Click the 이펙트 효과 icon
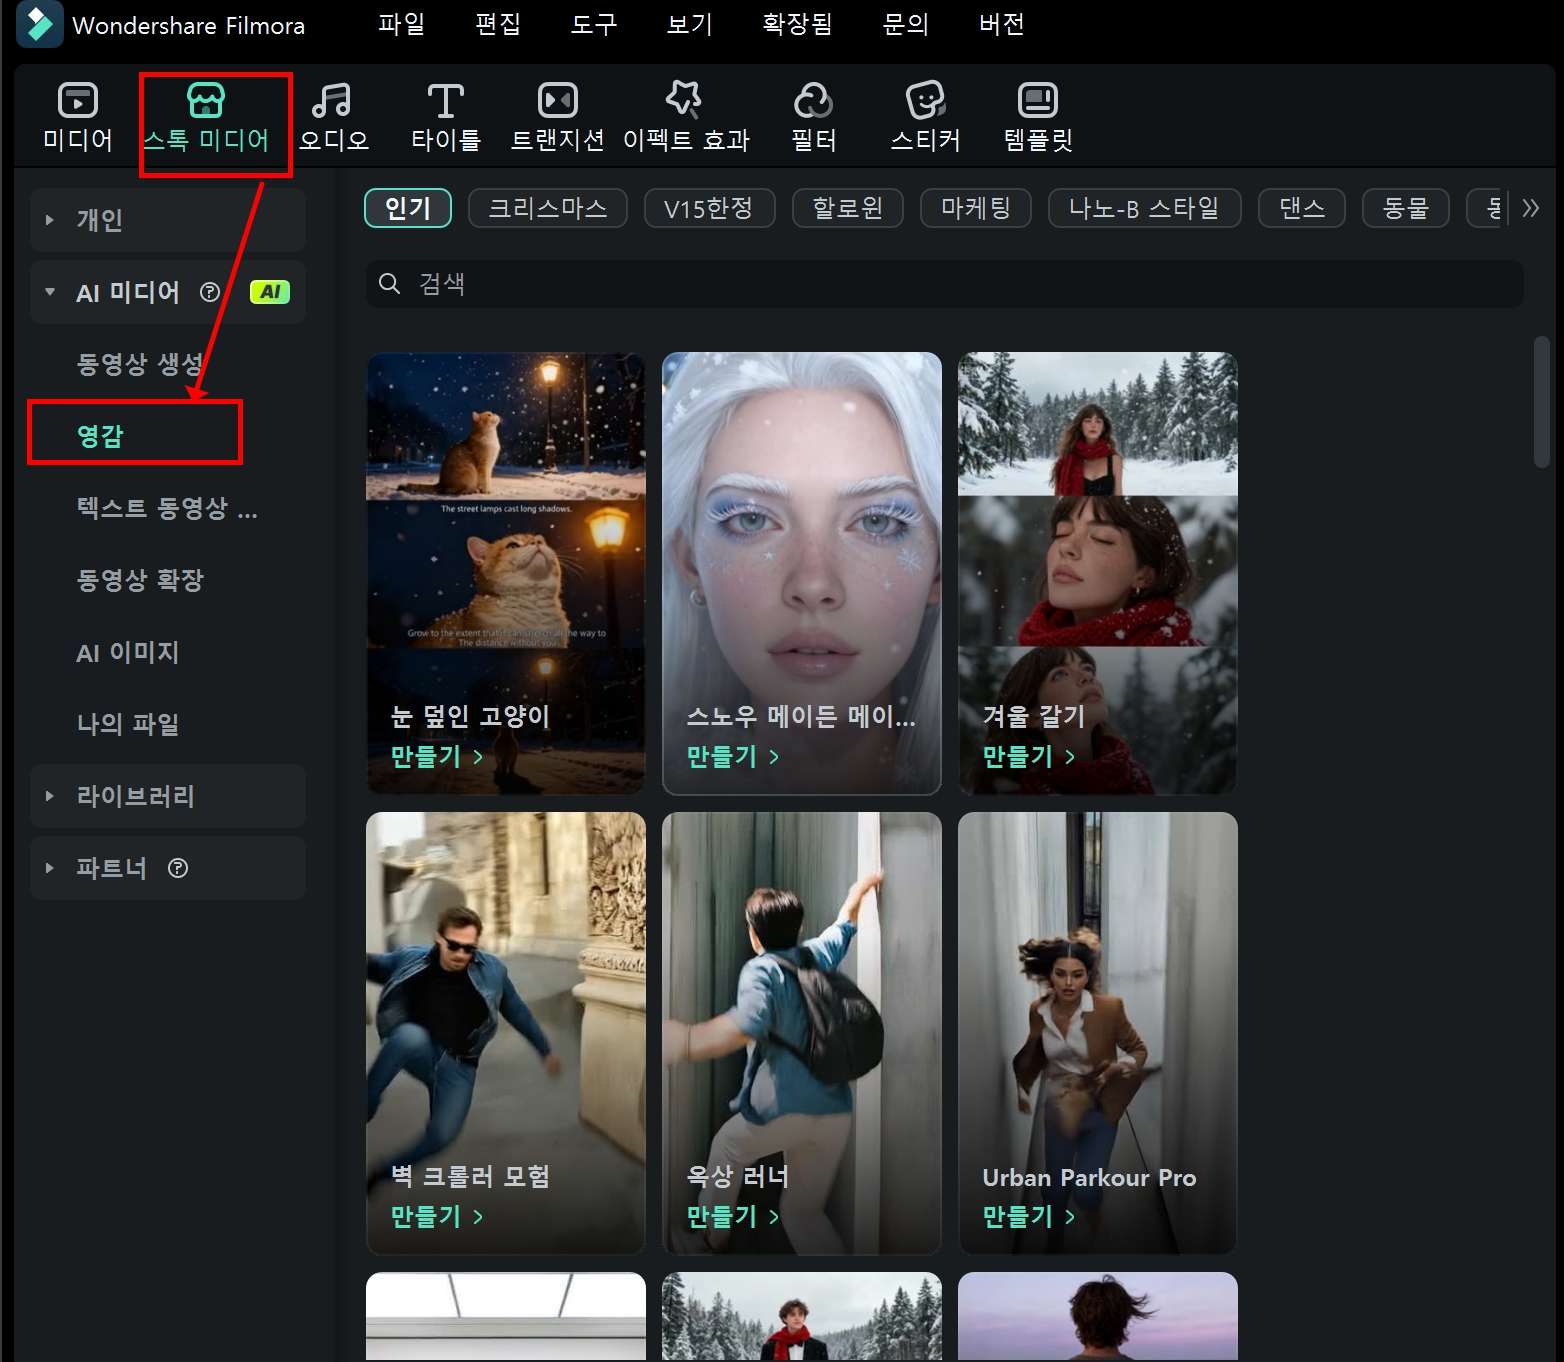Screen dimensions: 1564x1362 686,114
